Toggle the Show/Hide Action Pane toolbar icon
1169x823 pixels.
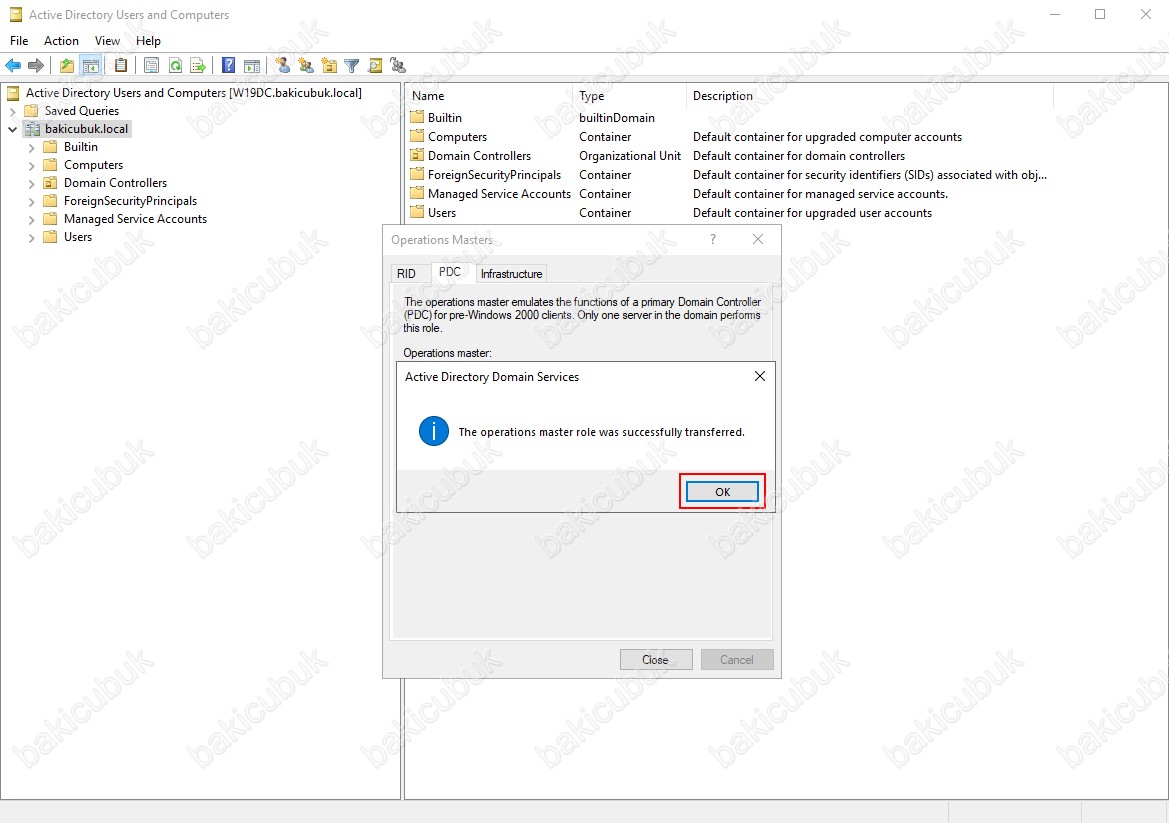point(252,66)
